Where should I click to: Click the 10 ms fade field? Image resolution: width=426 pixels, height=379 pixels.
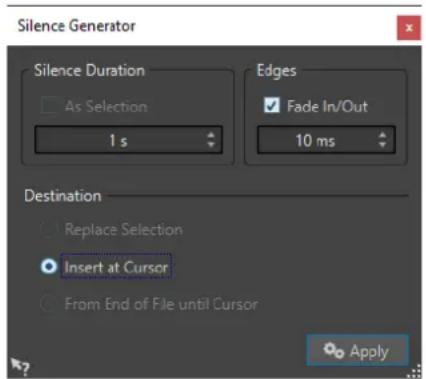326,140
